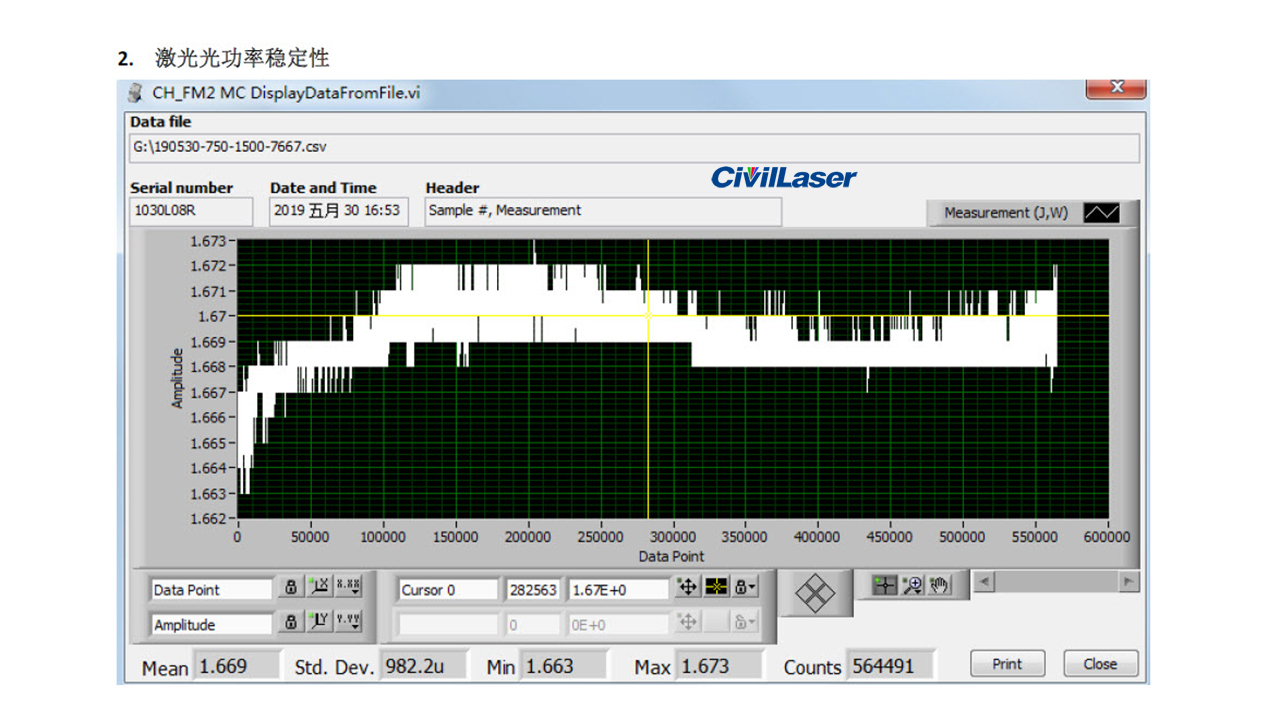The width and height of the screenshot is (1280, 721).
Task: Click the Measurement (J,W) plot line swatch
Action: coord(1102,213)
